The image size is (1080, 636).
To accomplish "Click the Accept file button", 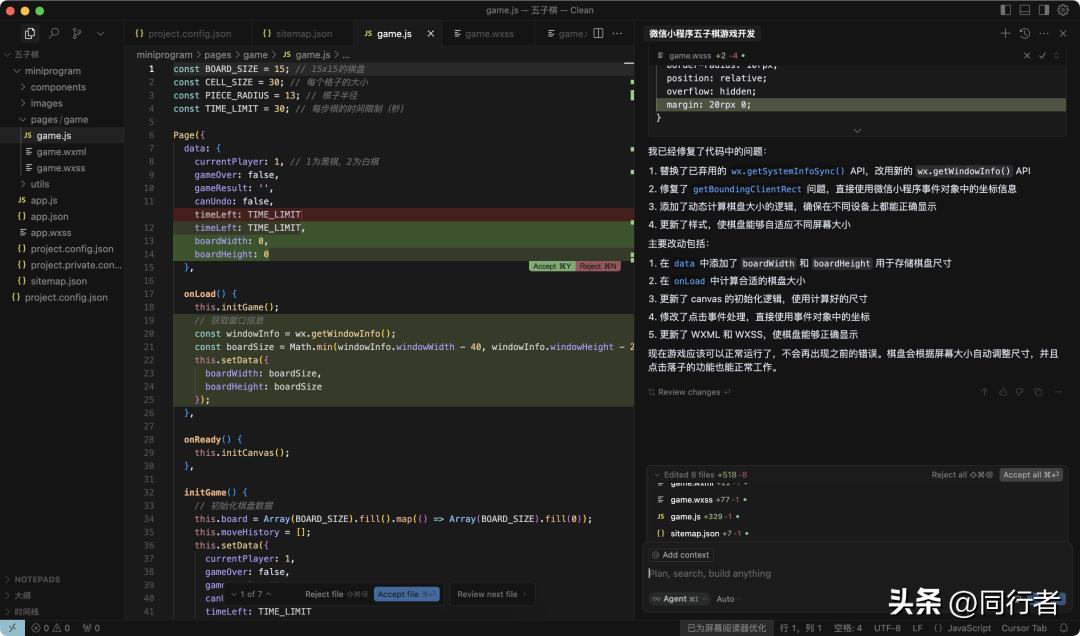I will [406, 594].
